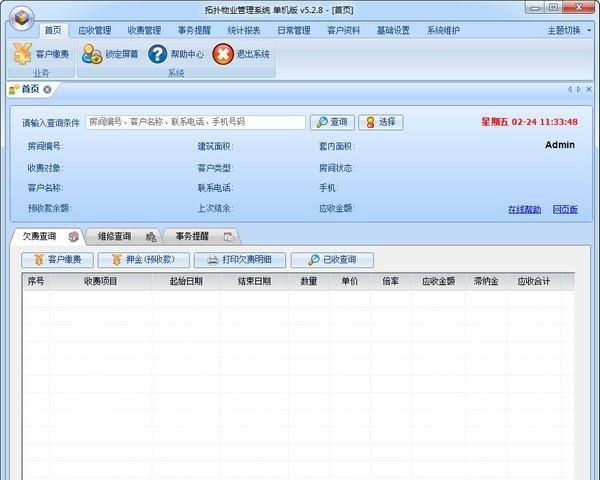Viewport: 600px width, 480px height.
Task: Click the 滞纳金 column header
Action: point(486,281)
